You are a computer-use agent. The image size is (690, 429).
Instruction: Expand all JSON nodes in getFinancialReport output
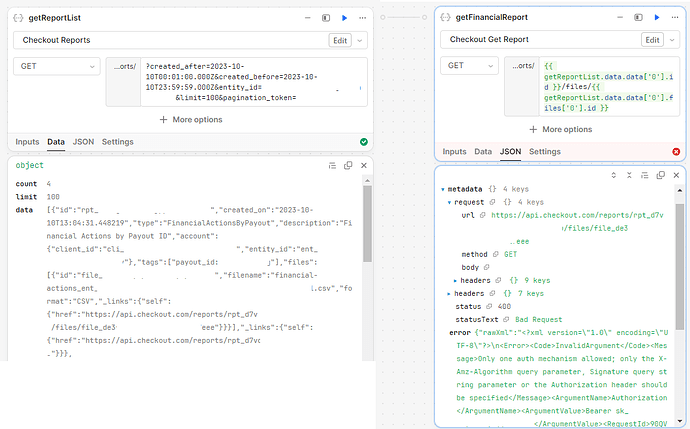tap(613, 175)
